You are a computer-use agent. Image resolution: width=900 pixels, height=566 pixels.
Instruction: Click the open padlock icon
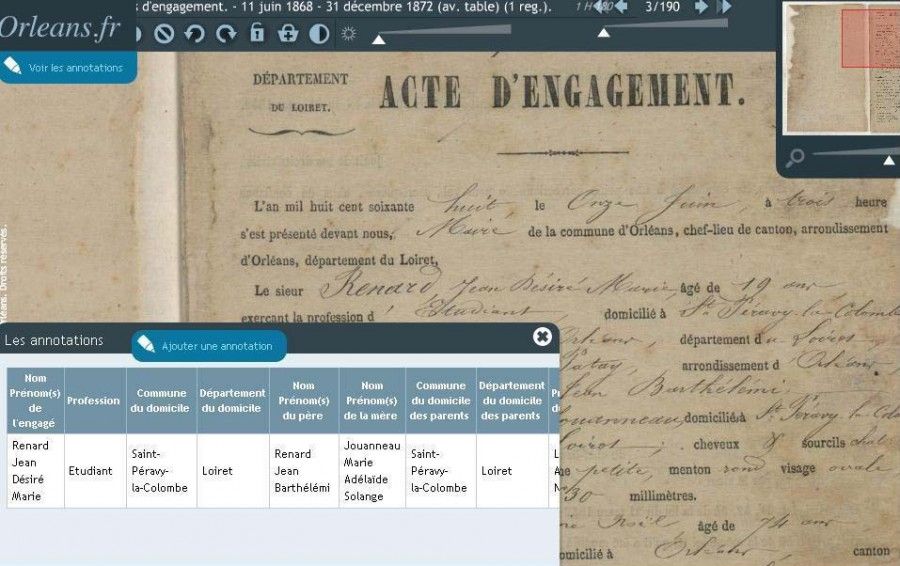(x=257, y=33)
